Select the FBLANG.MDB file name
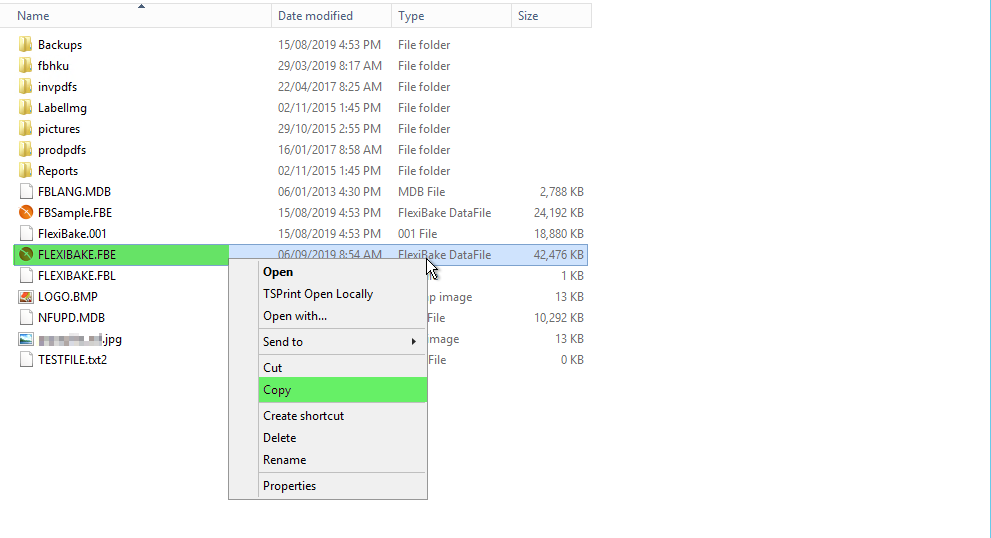The width and height of the screenshot is (991, 538). pos(75,191)
